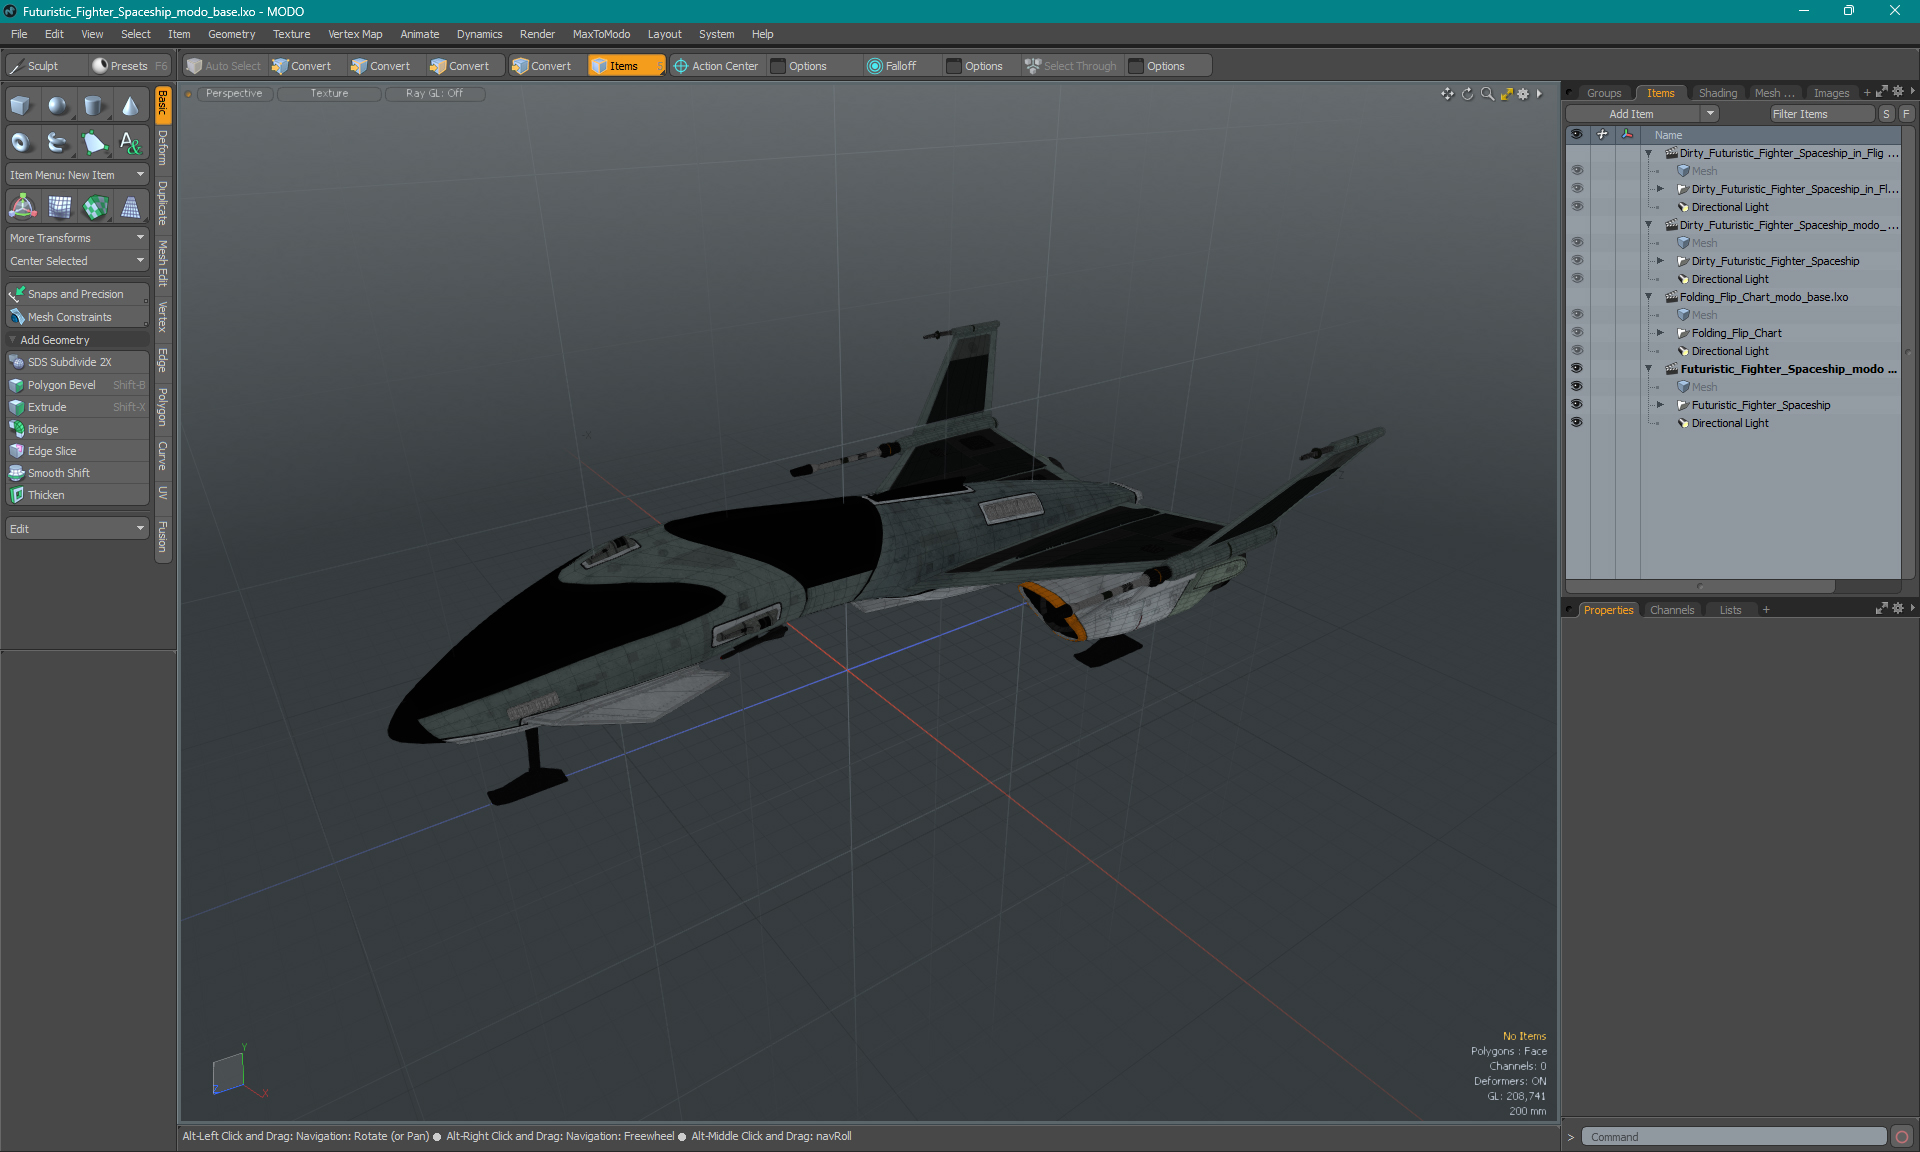Select the Cube primitive tool
Screen dimensions: 1920x1152
tap(21, 106)
